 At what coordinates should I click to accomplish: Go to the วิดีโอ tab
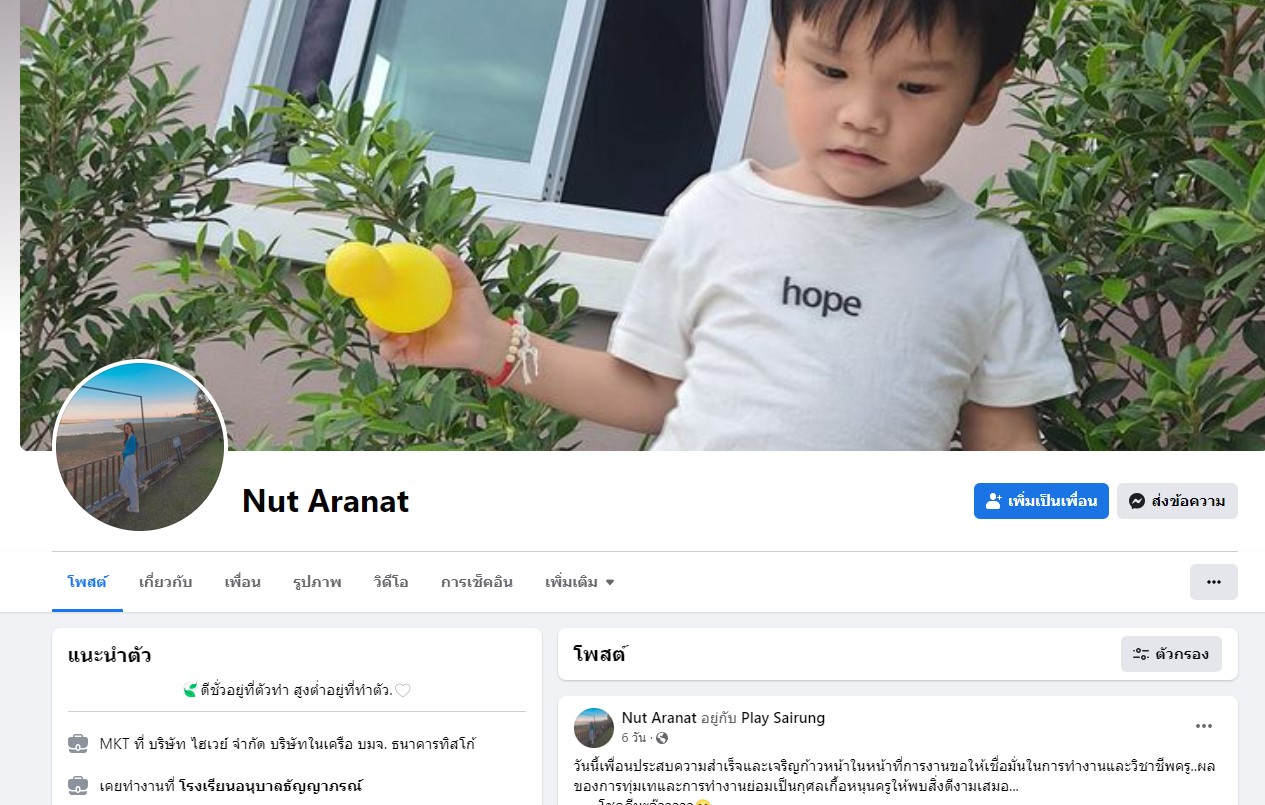(x=391, y=582)
